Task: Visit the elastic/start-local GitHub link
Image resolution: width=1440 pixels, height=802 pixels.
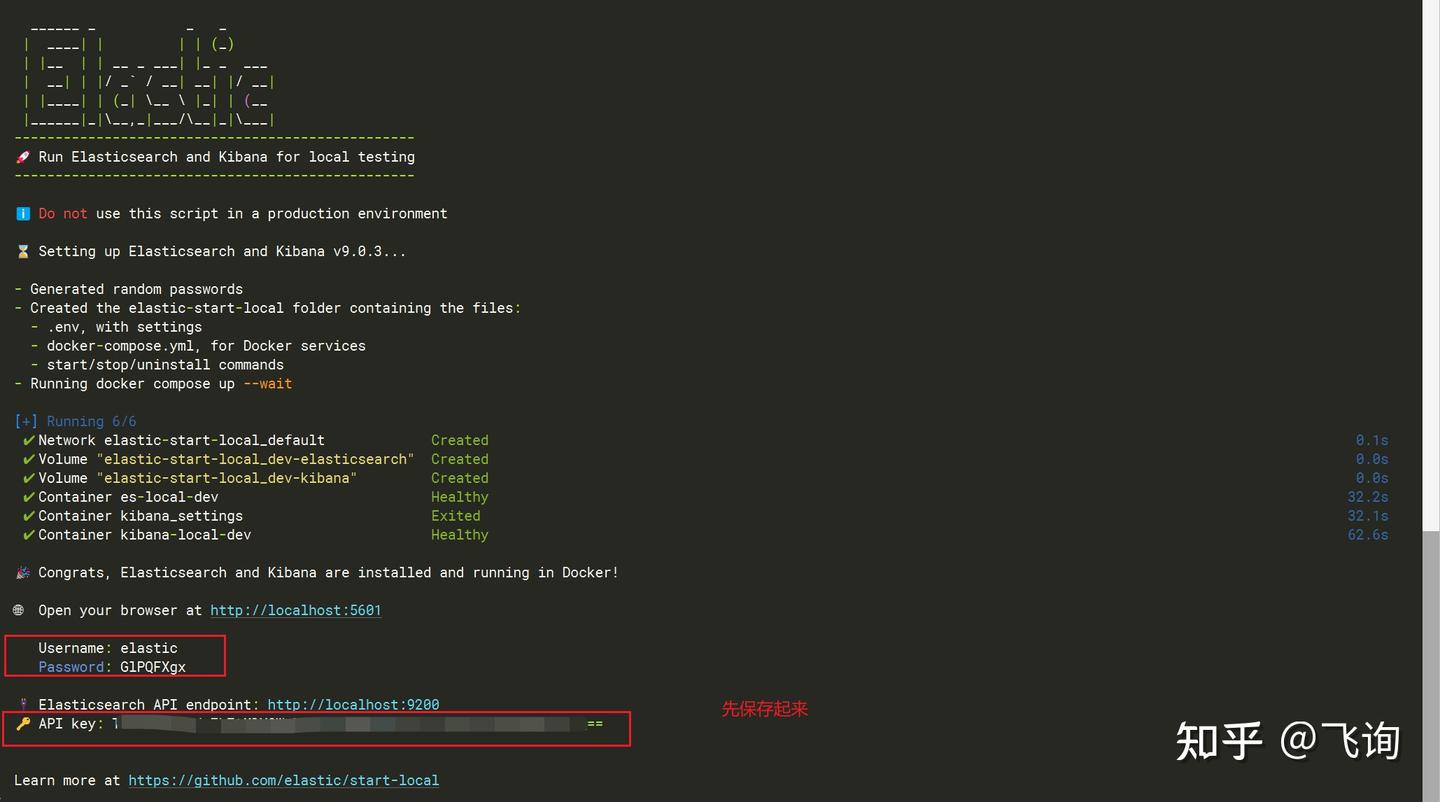Action: (x=283, y=780)
